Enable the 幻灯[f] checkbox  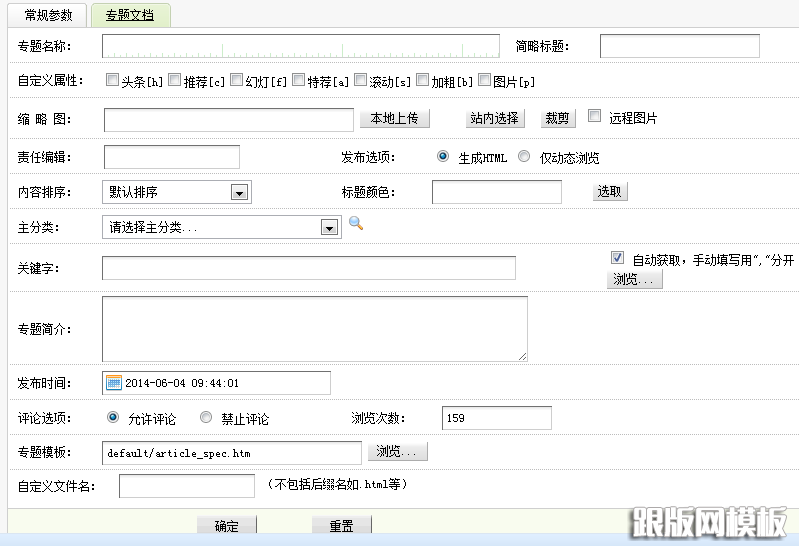tap(237, 80)
